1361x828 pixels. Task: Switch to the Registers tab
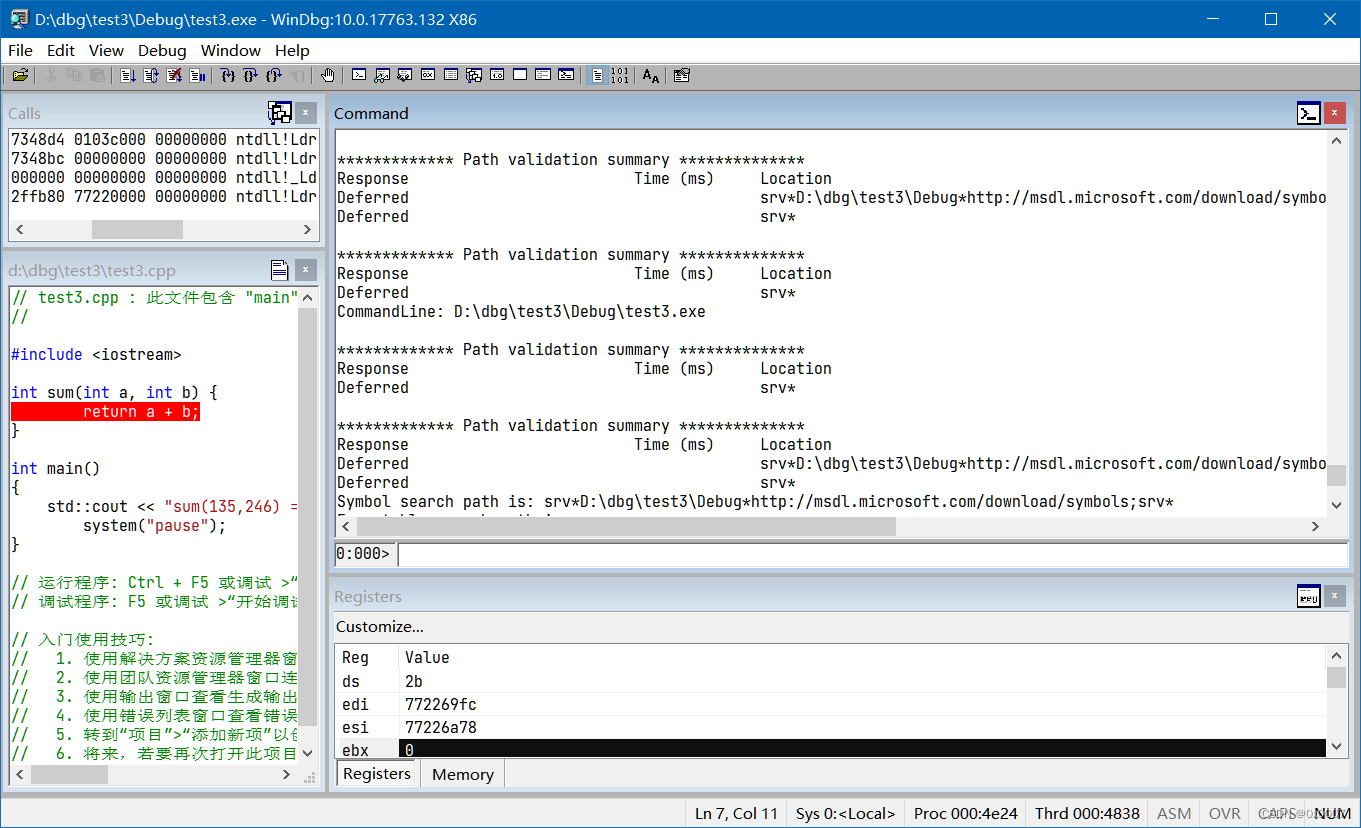tap(377, 774)
